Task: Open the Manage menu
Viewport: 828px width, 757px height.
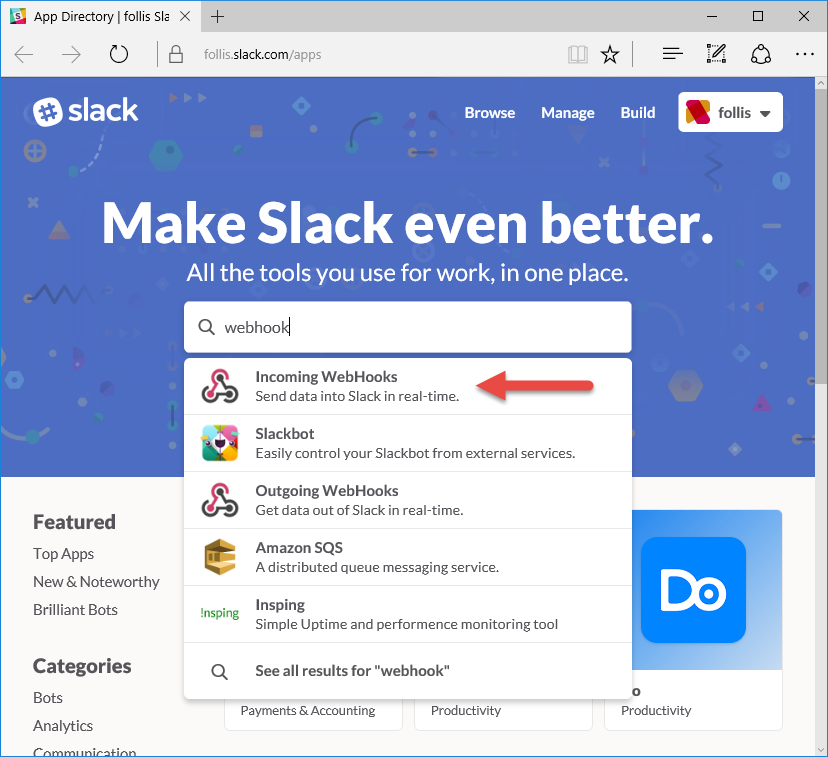Action: click(x=568, y=112)
